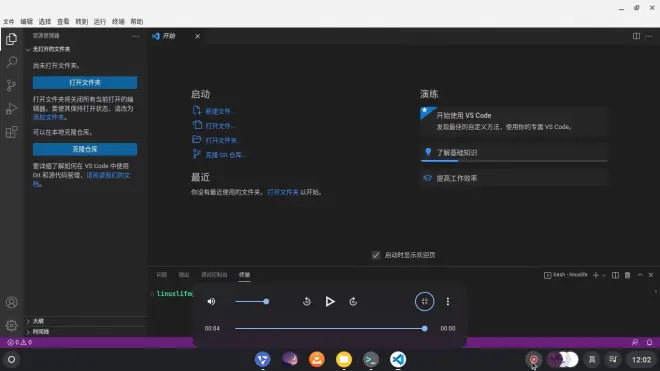Click the kill terminal trash icon
This screenshot has height=371, width=660.
click(x=628, y=275)
